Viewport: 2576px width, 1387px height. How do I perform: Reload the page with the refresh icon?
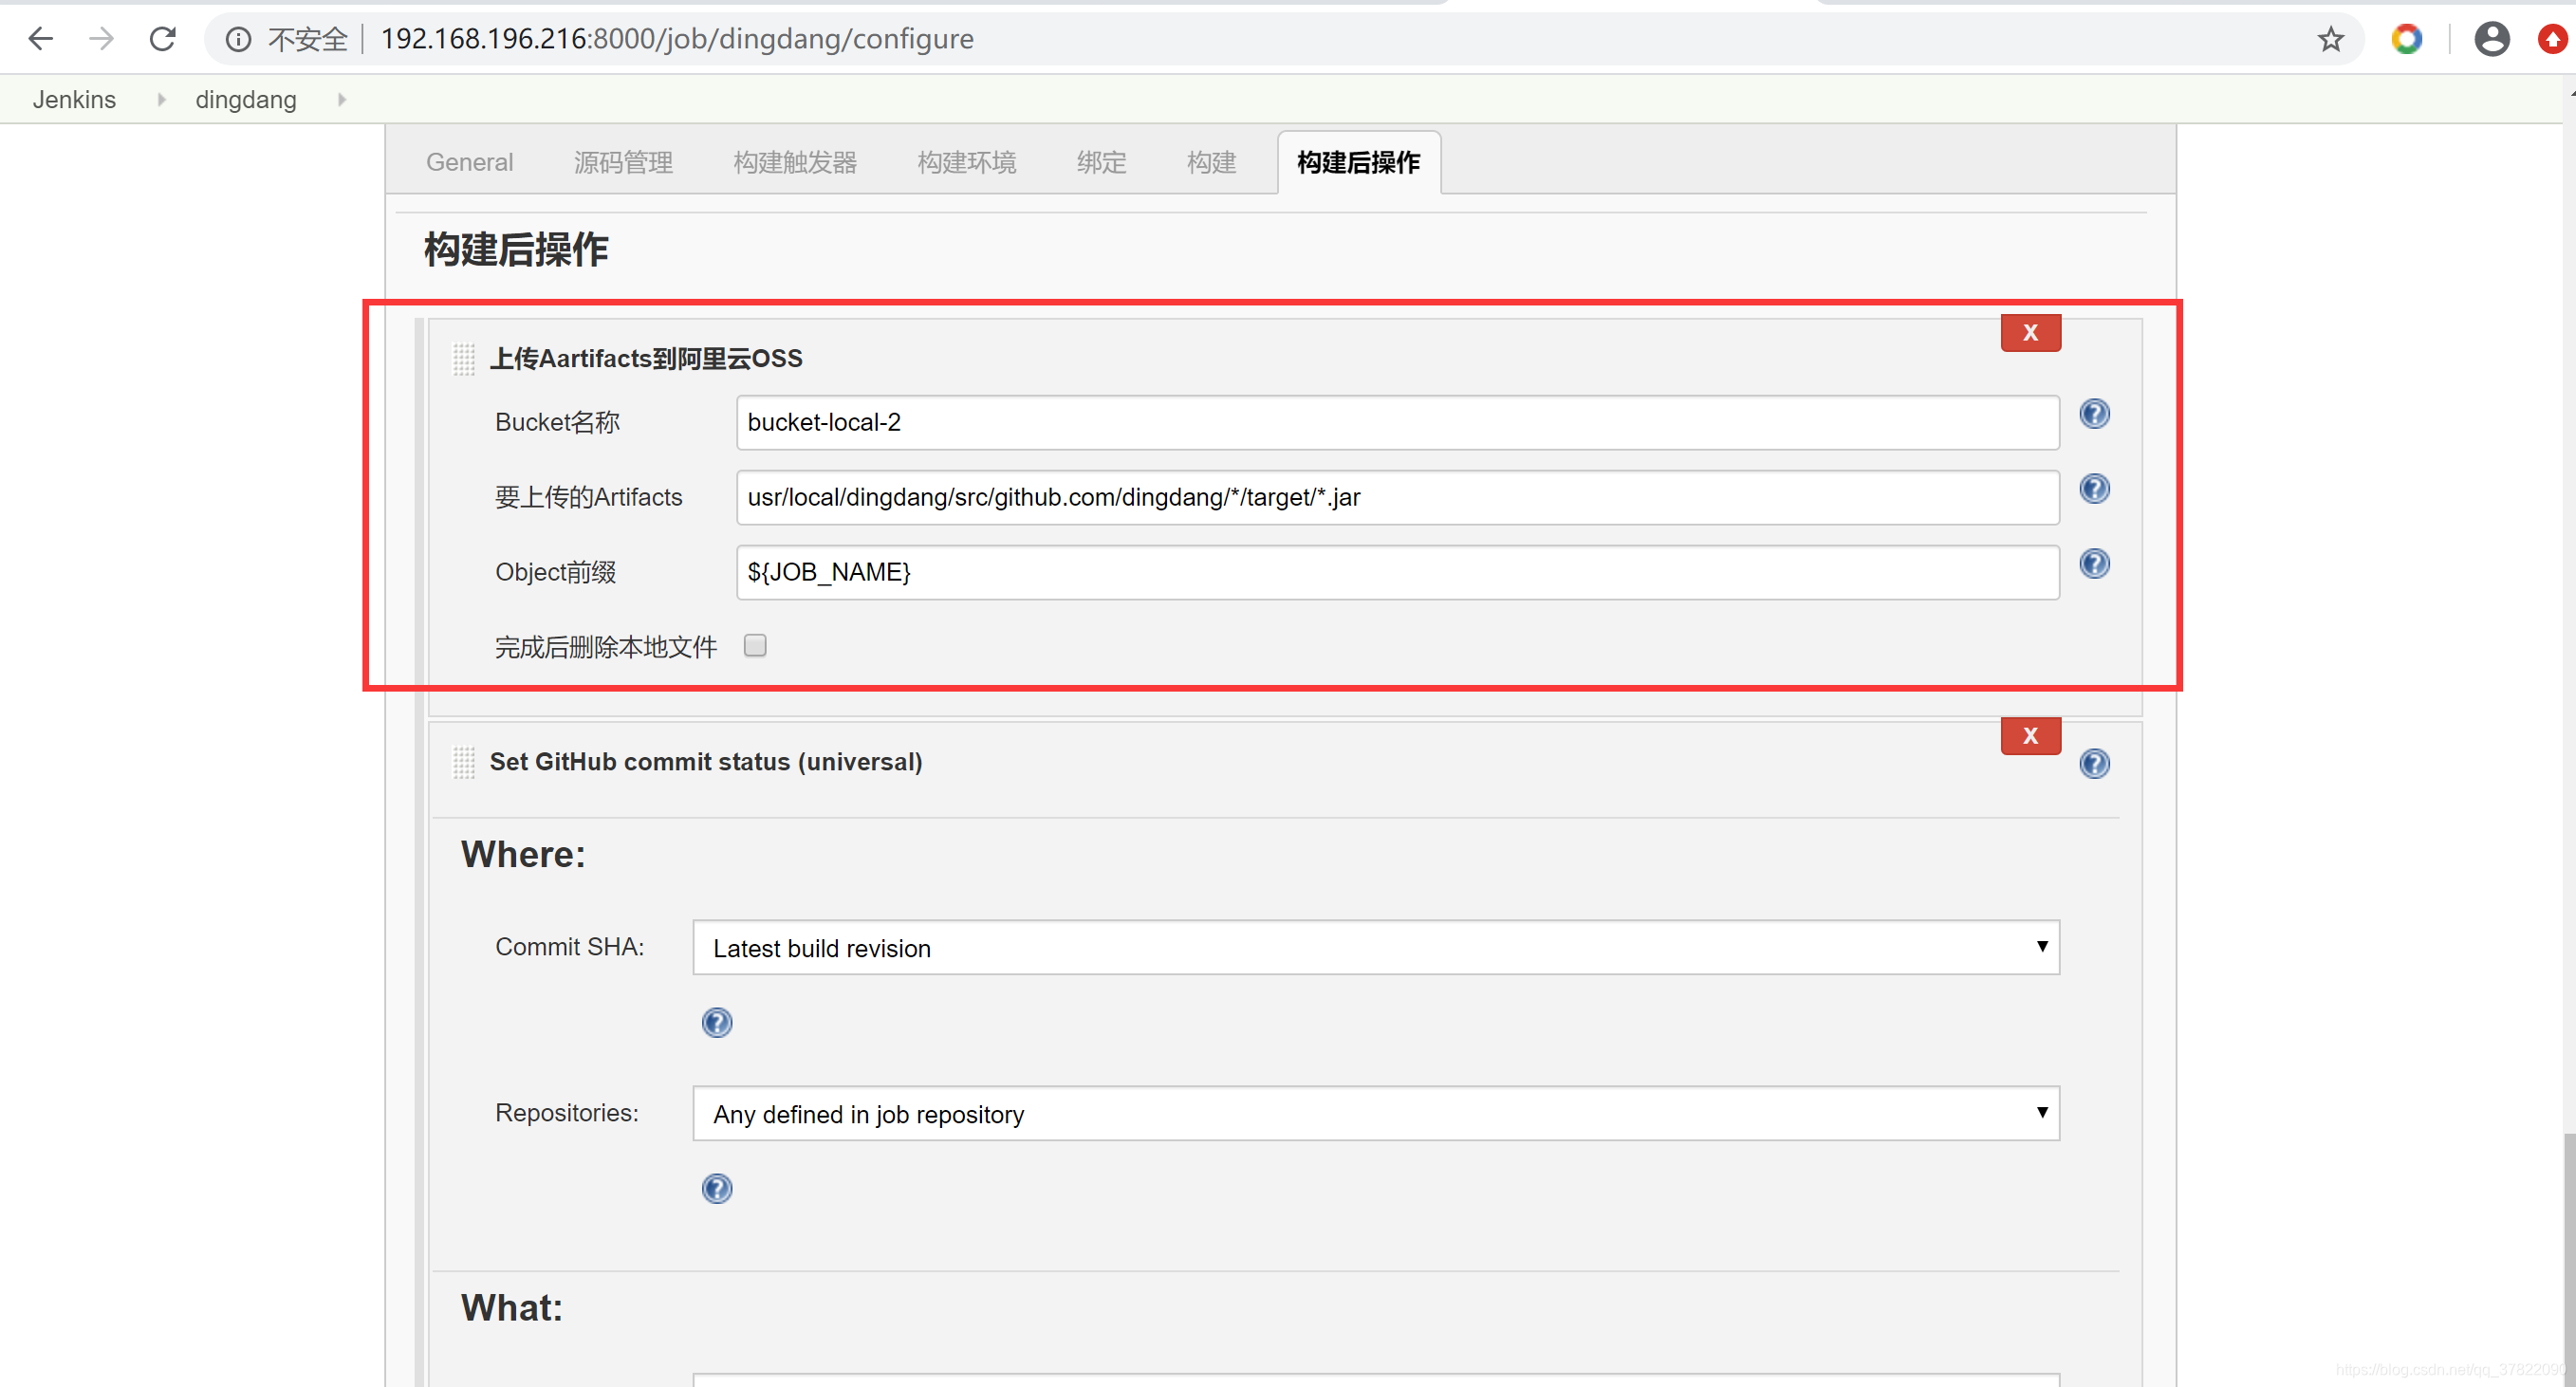click(x=162, y=39)
